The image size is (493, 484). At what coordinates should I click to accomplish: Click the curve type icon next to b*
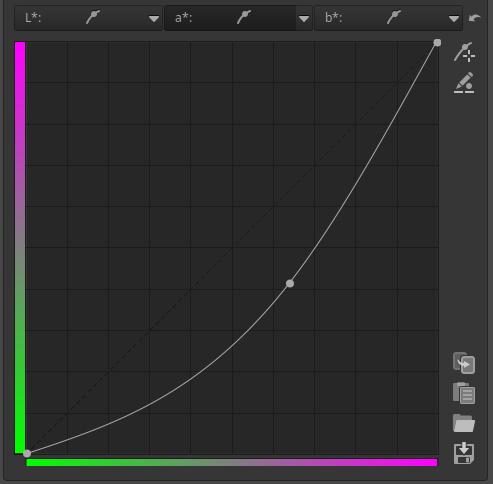tap(394, 17)
